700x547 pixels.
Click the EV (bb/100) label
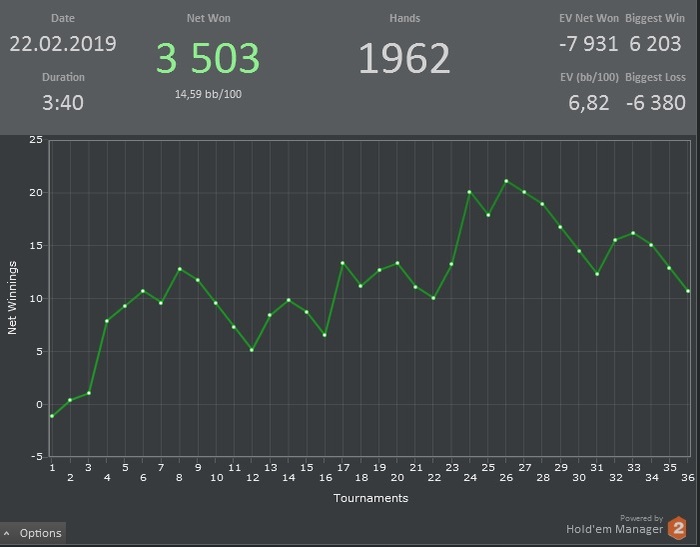tap(589, 77)
